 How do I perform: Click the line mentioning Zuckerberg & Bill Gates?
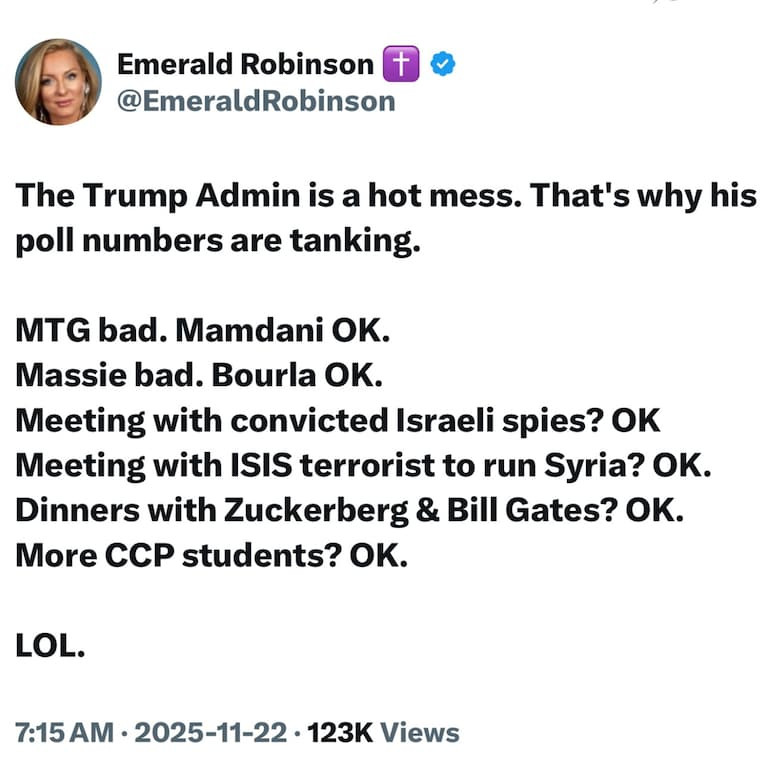pos(349,510)
